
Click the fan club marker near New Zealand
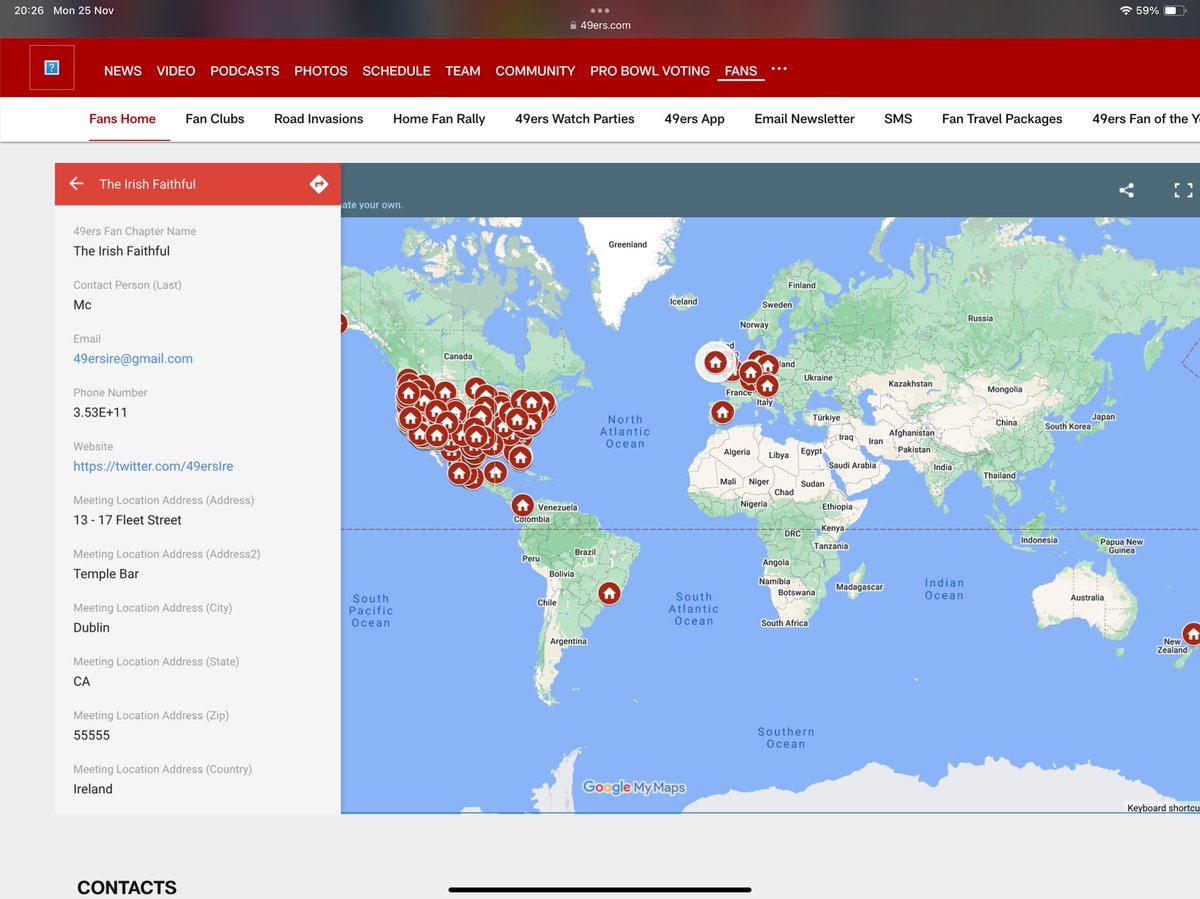coord(1191,634)
